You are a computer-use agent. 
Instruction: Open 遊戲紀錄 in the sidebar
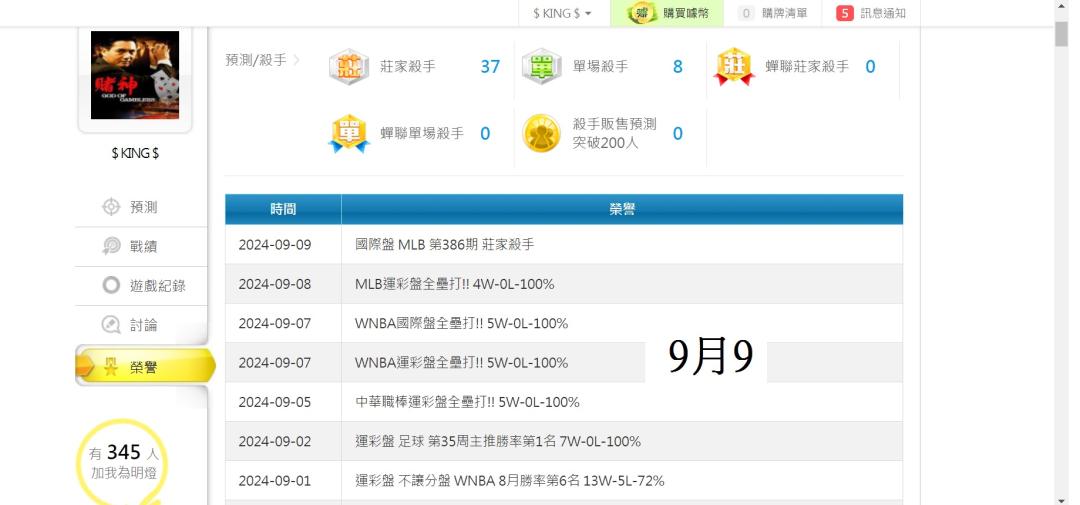point(141,285)
